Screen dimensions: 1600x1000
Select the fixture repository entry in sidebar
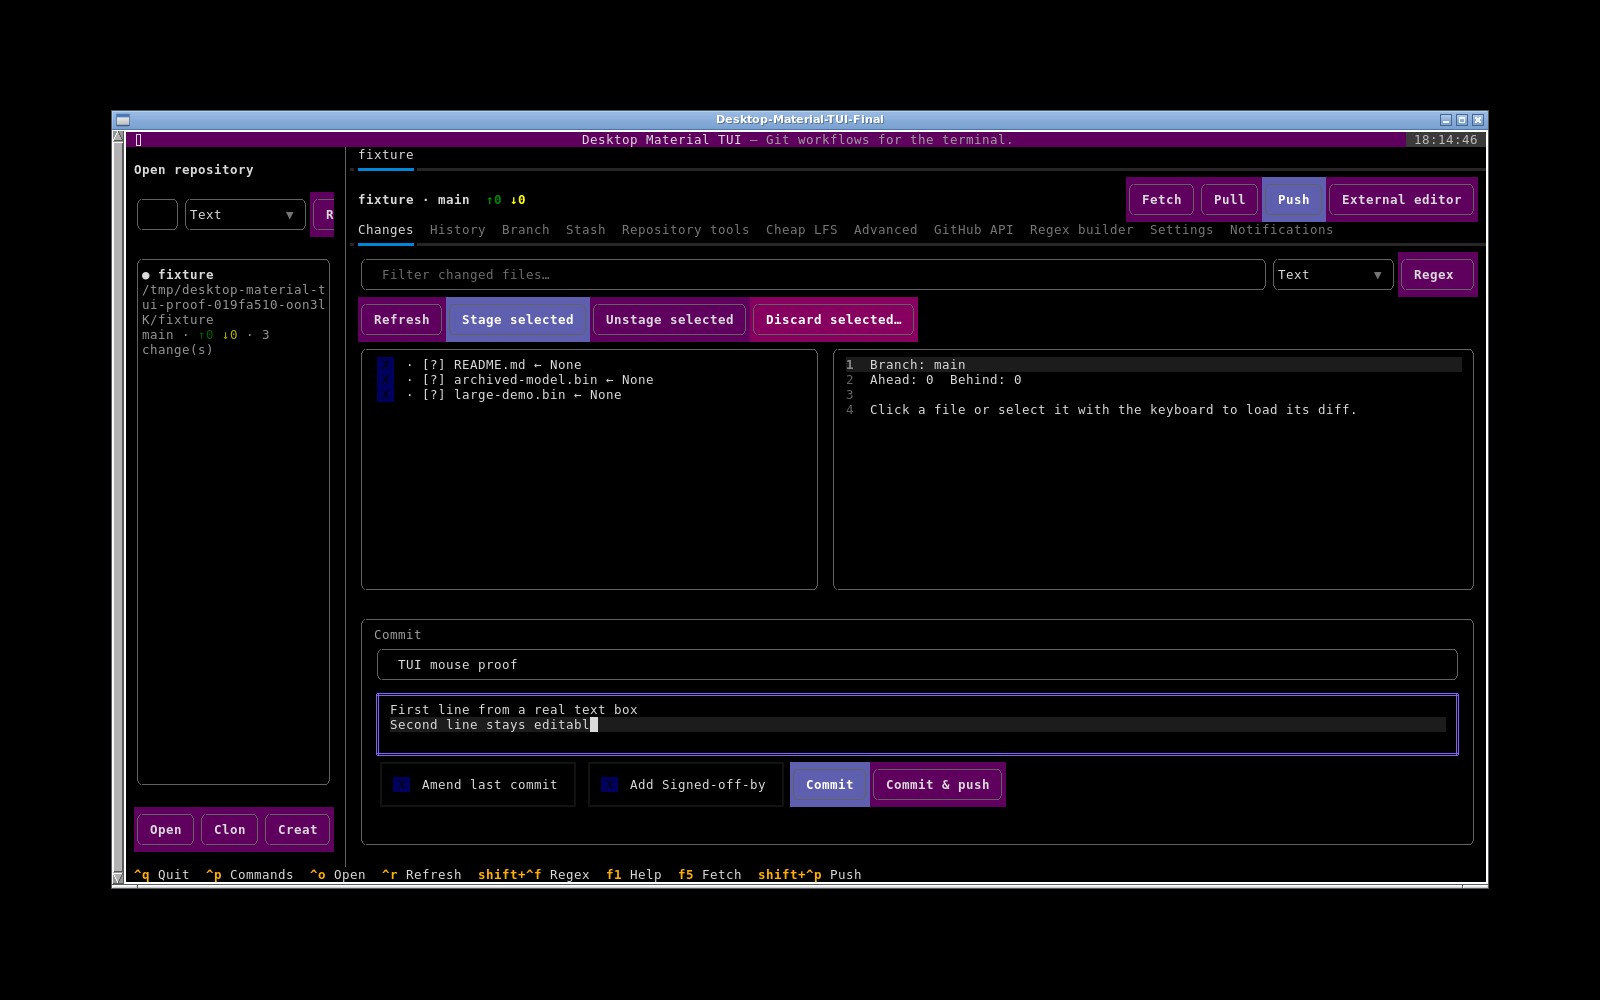click(x=234, y=312)
